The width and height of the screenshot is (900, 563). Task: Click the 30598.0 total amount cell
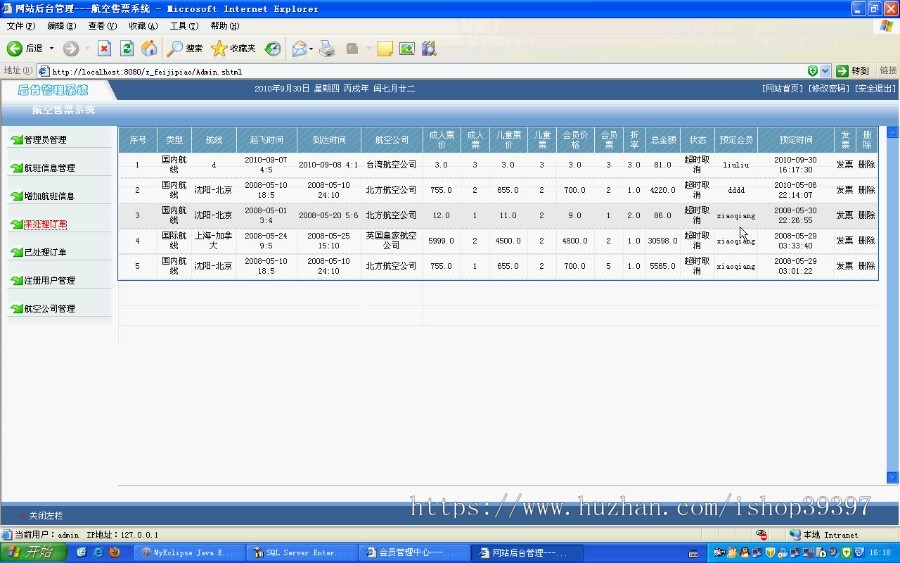(662, 241)
